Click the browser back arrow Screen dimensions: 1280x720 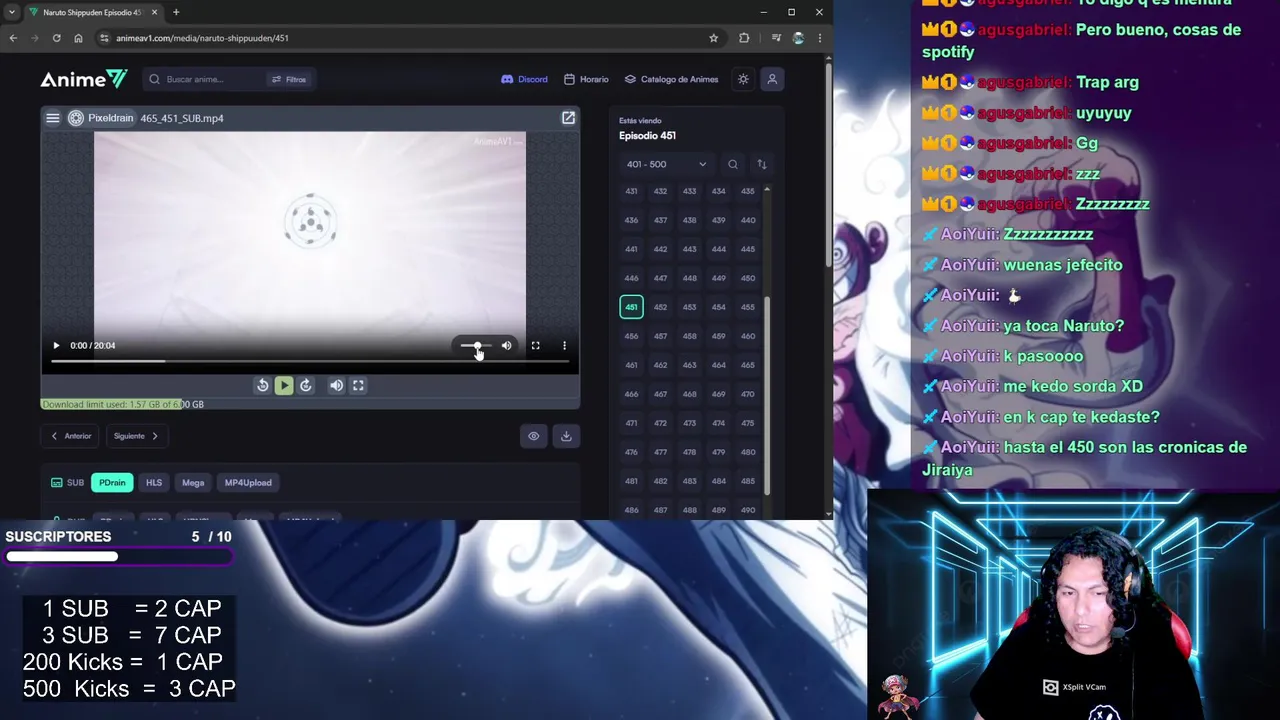click(13, 38)
